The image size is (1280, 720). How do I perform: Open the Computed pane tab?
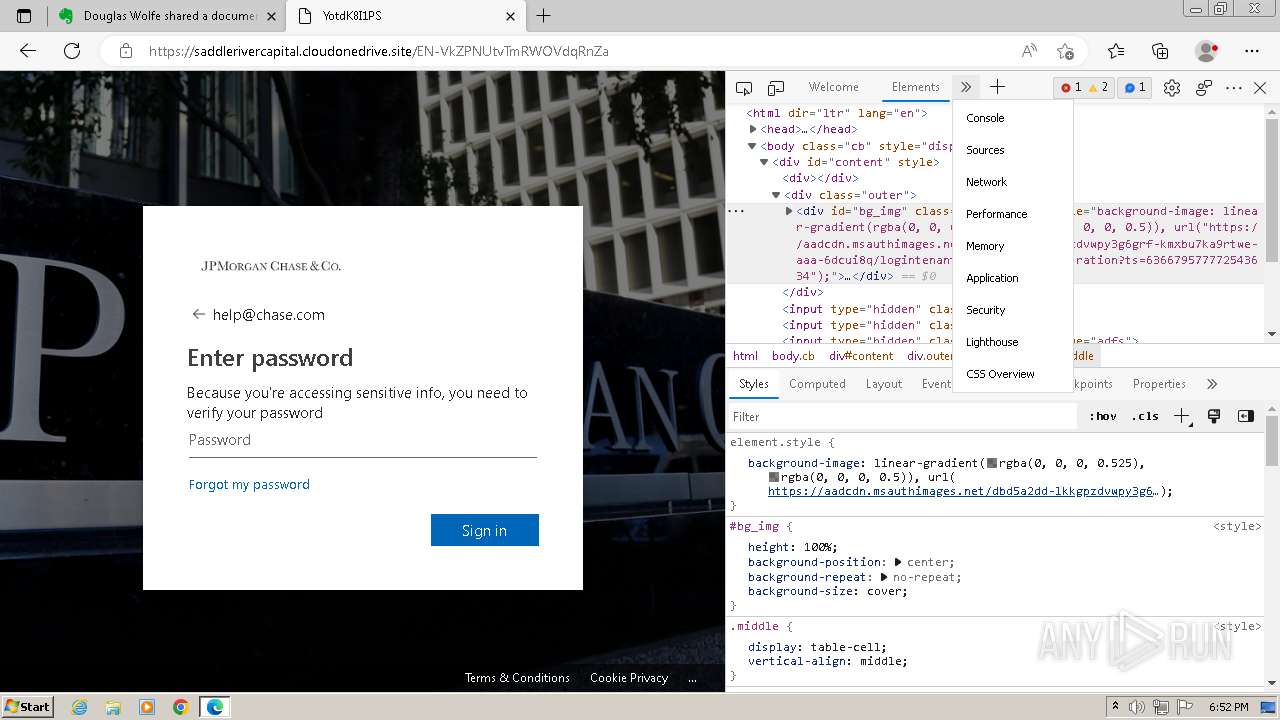tap(817, 384)
